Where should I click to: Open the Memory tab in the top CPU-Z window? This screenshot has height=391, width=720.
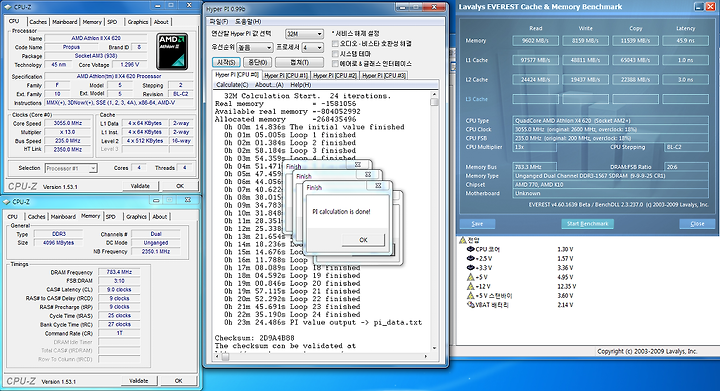click(x=92, y=22)
